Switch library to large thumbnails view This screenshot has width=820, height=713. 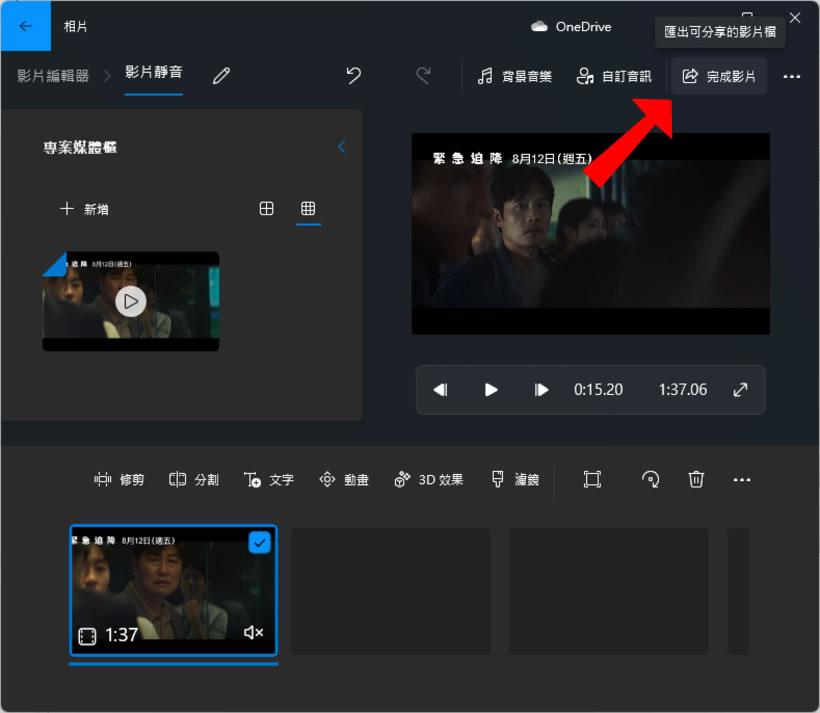[x=267, y=209]
